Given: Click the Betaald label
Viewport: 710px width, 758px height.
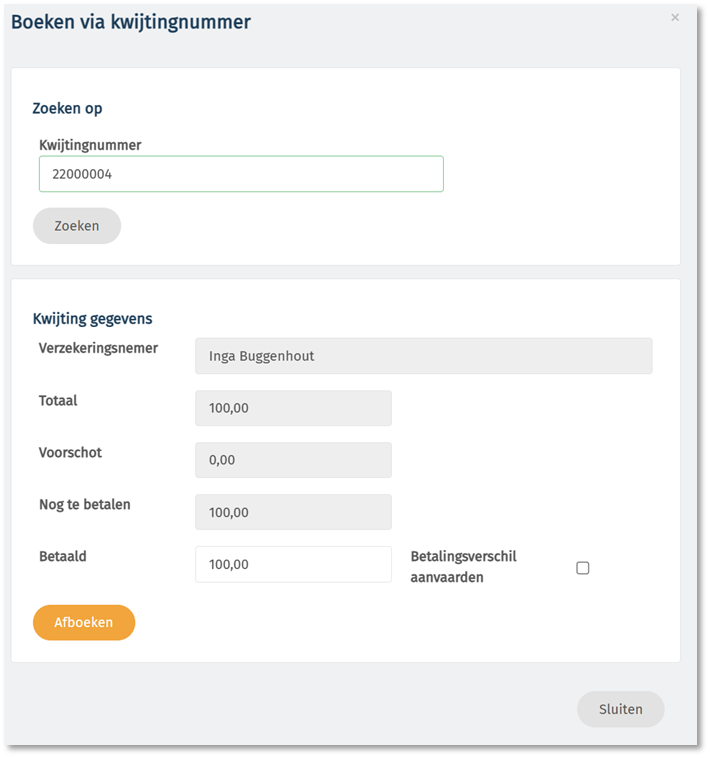Looking at the screenshot, I should tap(63, 556).
